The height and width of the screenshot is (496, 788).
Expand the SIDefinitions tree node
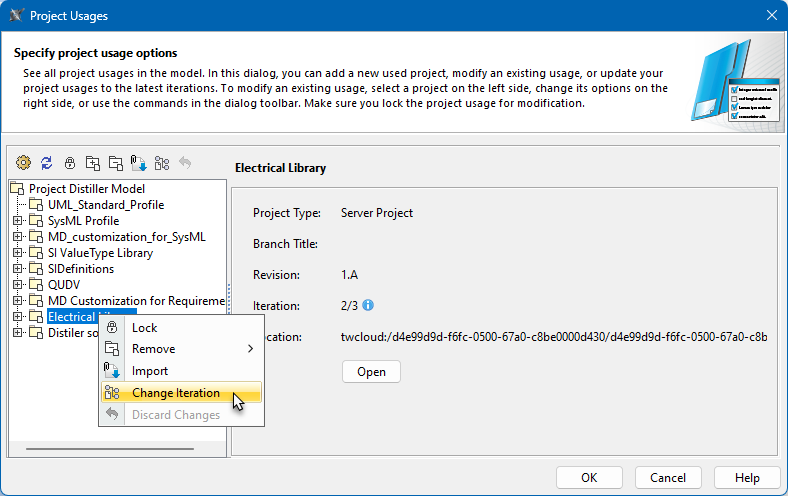click(x=17, y=269)
